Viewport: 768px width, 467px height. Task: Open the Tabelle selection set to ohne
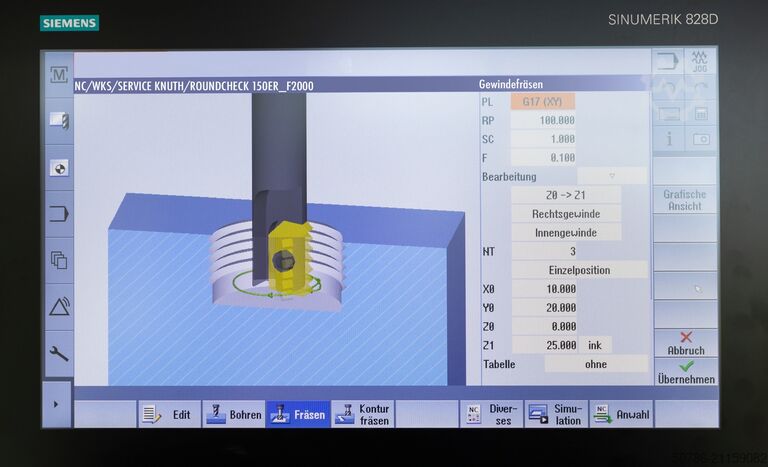(595, 364)
